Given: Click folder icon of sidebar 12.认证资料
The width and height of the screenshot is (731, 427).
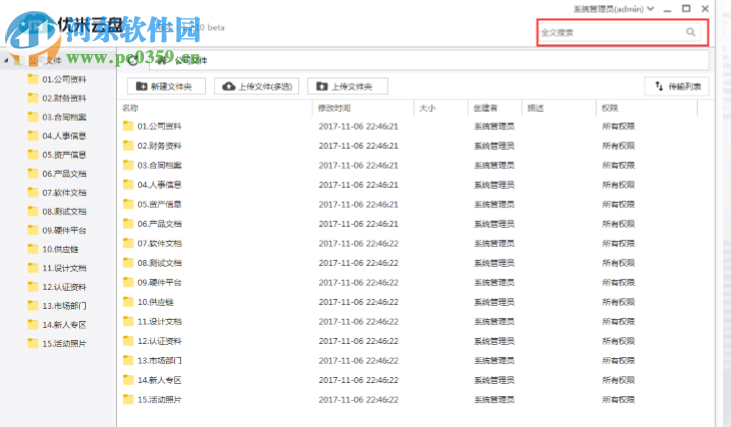Looking at the screenshot, I should point(33,287).
